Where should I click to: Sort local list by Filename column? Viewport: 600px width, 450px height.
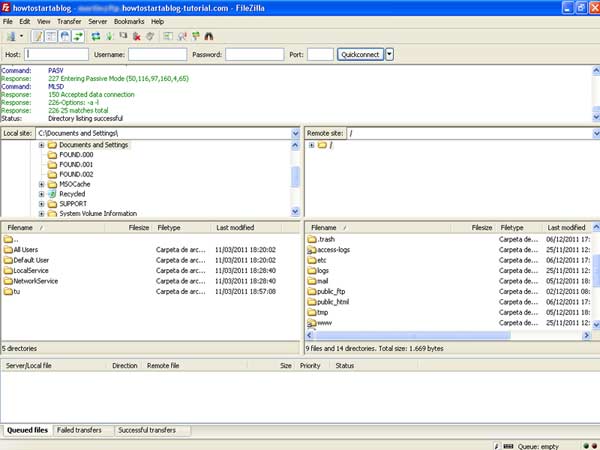[x=53, y=228]
